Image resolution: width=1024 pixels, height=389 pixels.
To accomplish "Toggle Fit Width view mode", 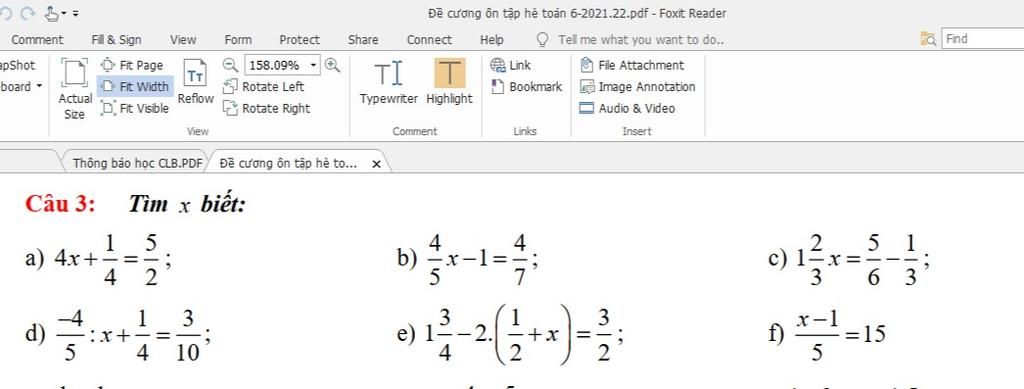I will 135,87.
